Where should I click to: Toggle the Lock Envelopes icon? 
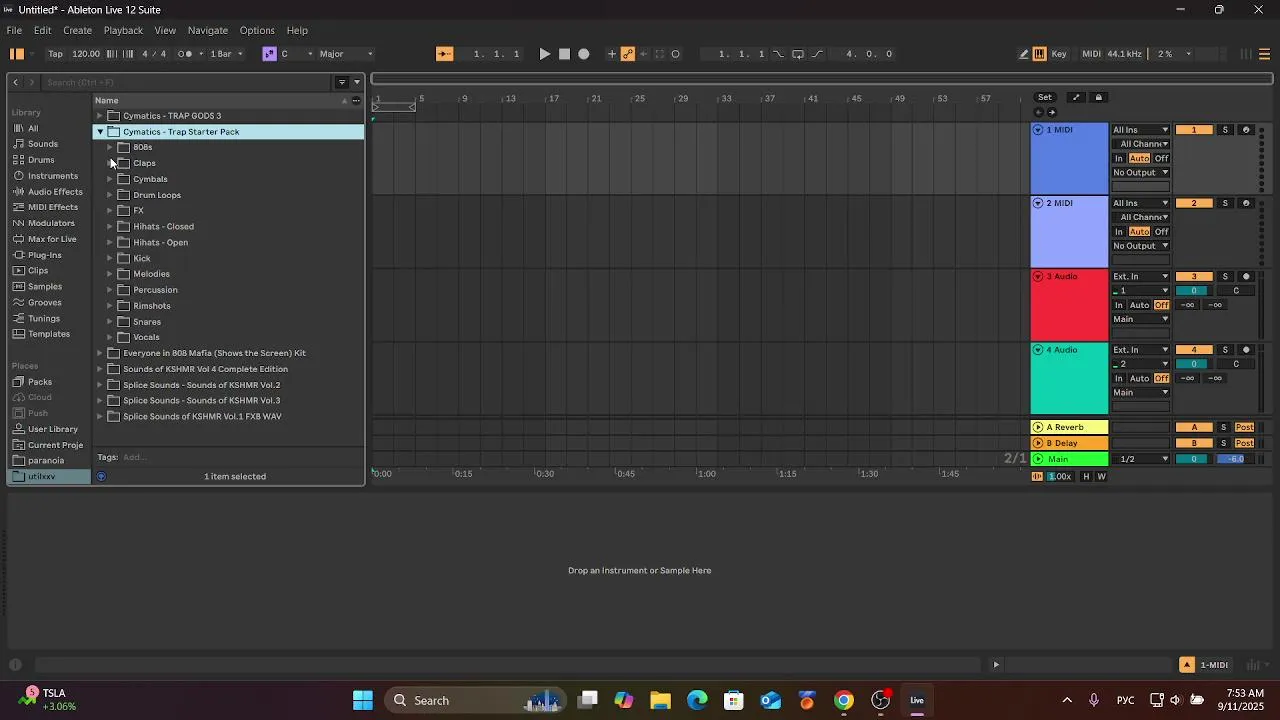[x=1098, y=97]
